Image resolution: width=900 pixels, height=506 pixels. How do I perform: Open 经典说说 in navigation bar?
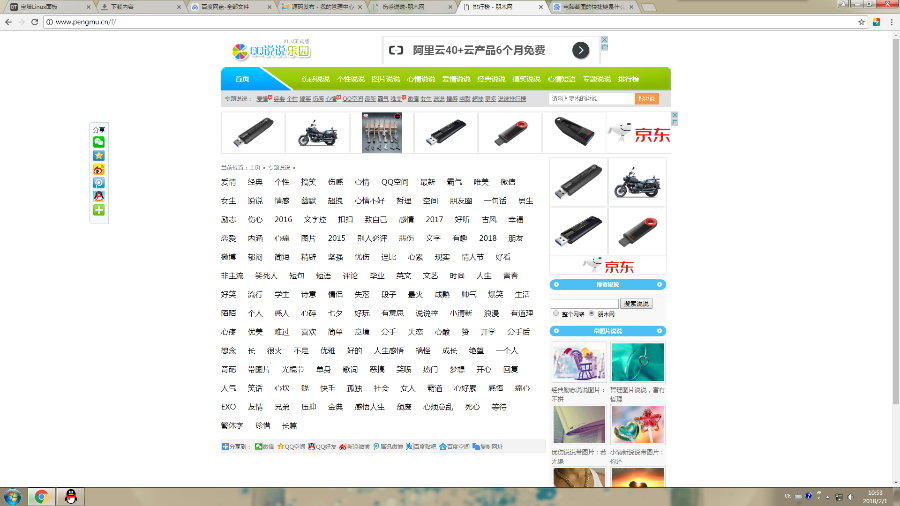coord(491,79)
